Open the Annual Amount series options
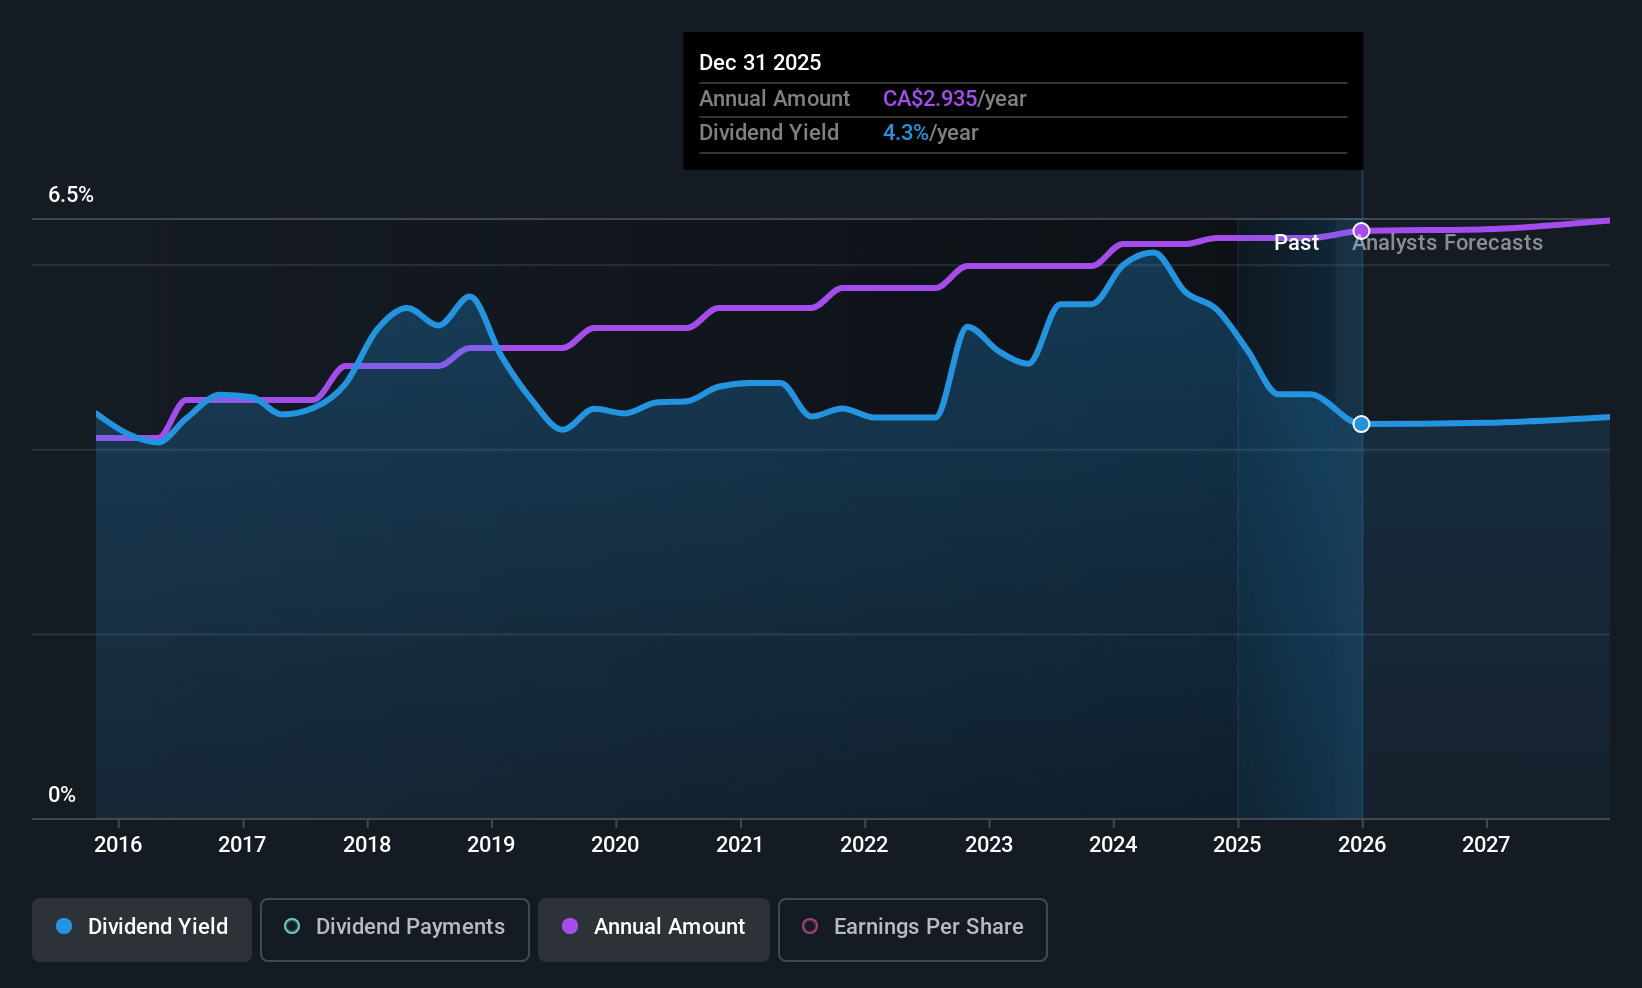 pyautogui.click(x=653, y=929)
